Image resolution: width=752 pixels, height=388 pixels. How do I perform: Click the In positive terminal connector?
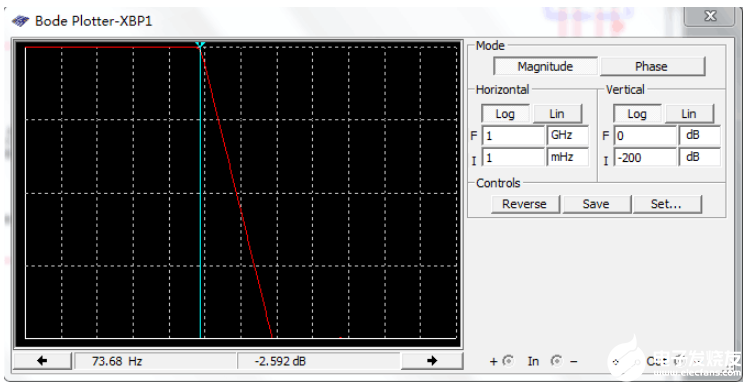click(x=508, y=360)
